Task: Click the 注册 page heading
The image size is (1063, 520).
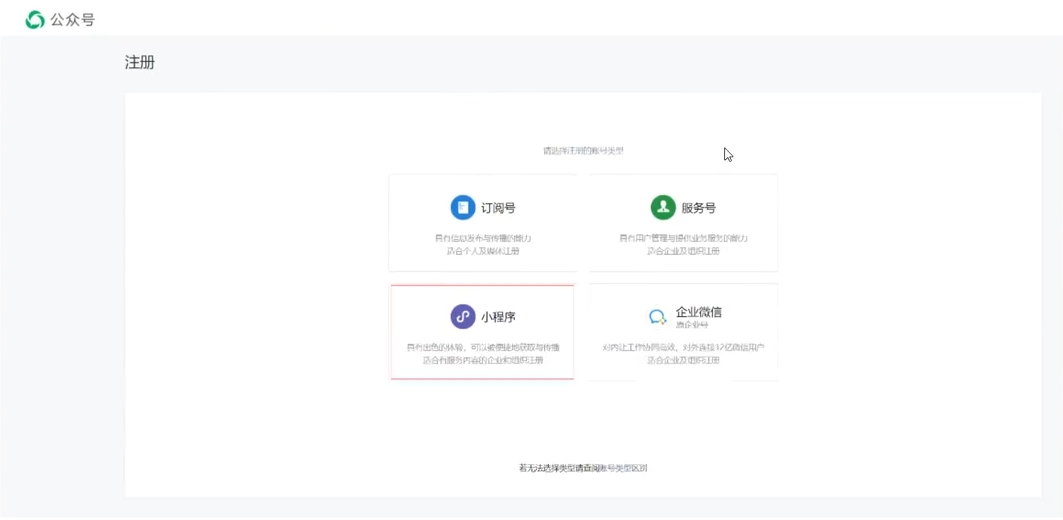Action: [x=140, y=63]
